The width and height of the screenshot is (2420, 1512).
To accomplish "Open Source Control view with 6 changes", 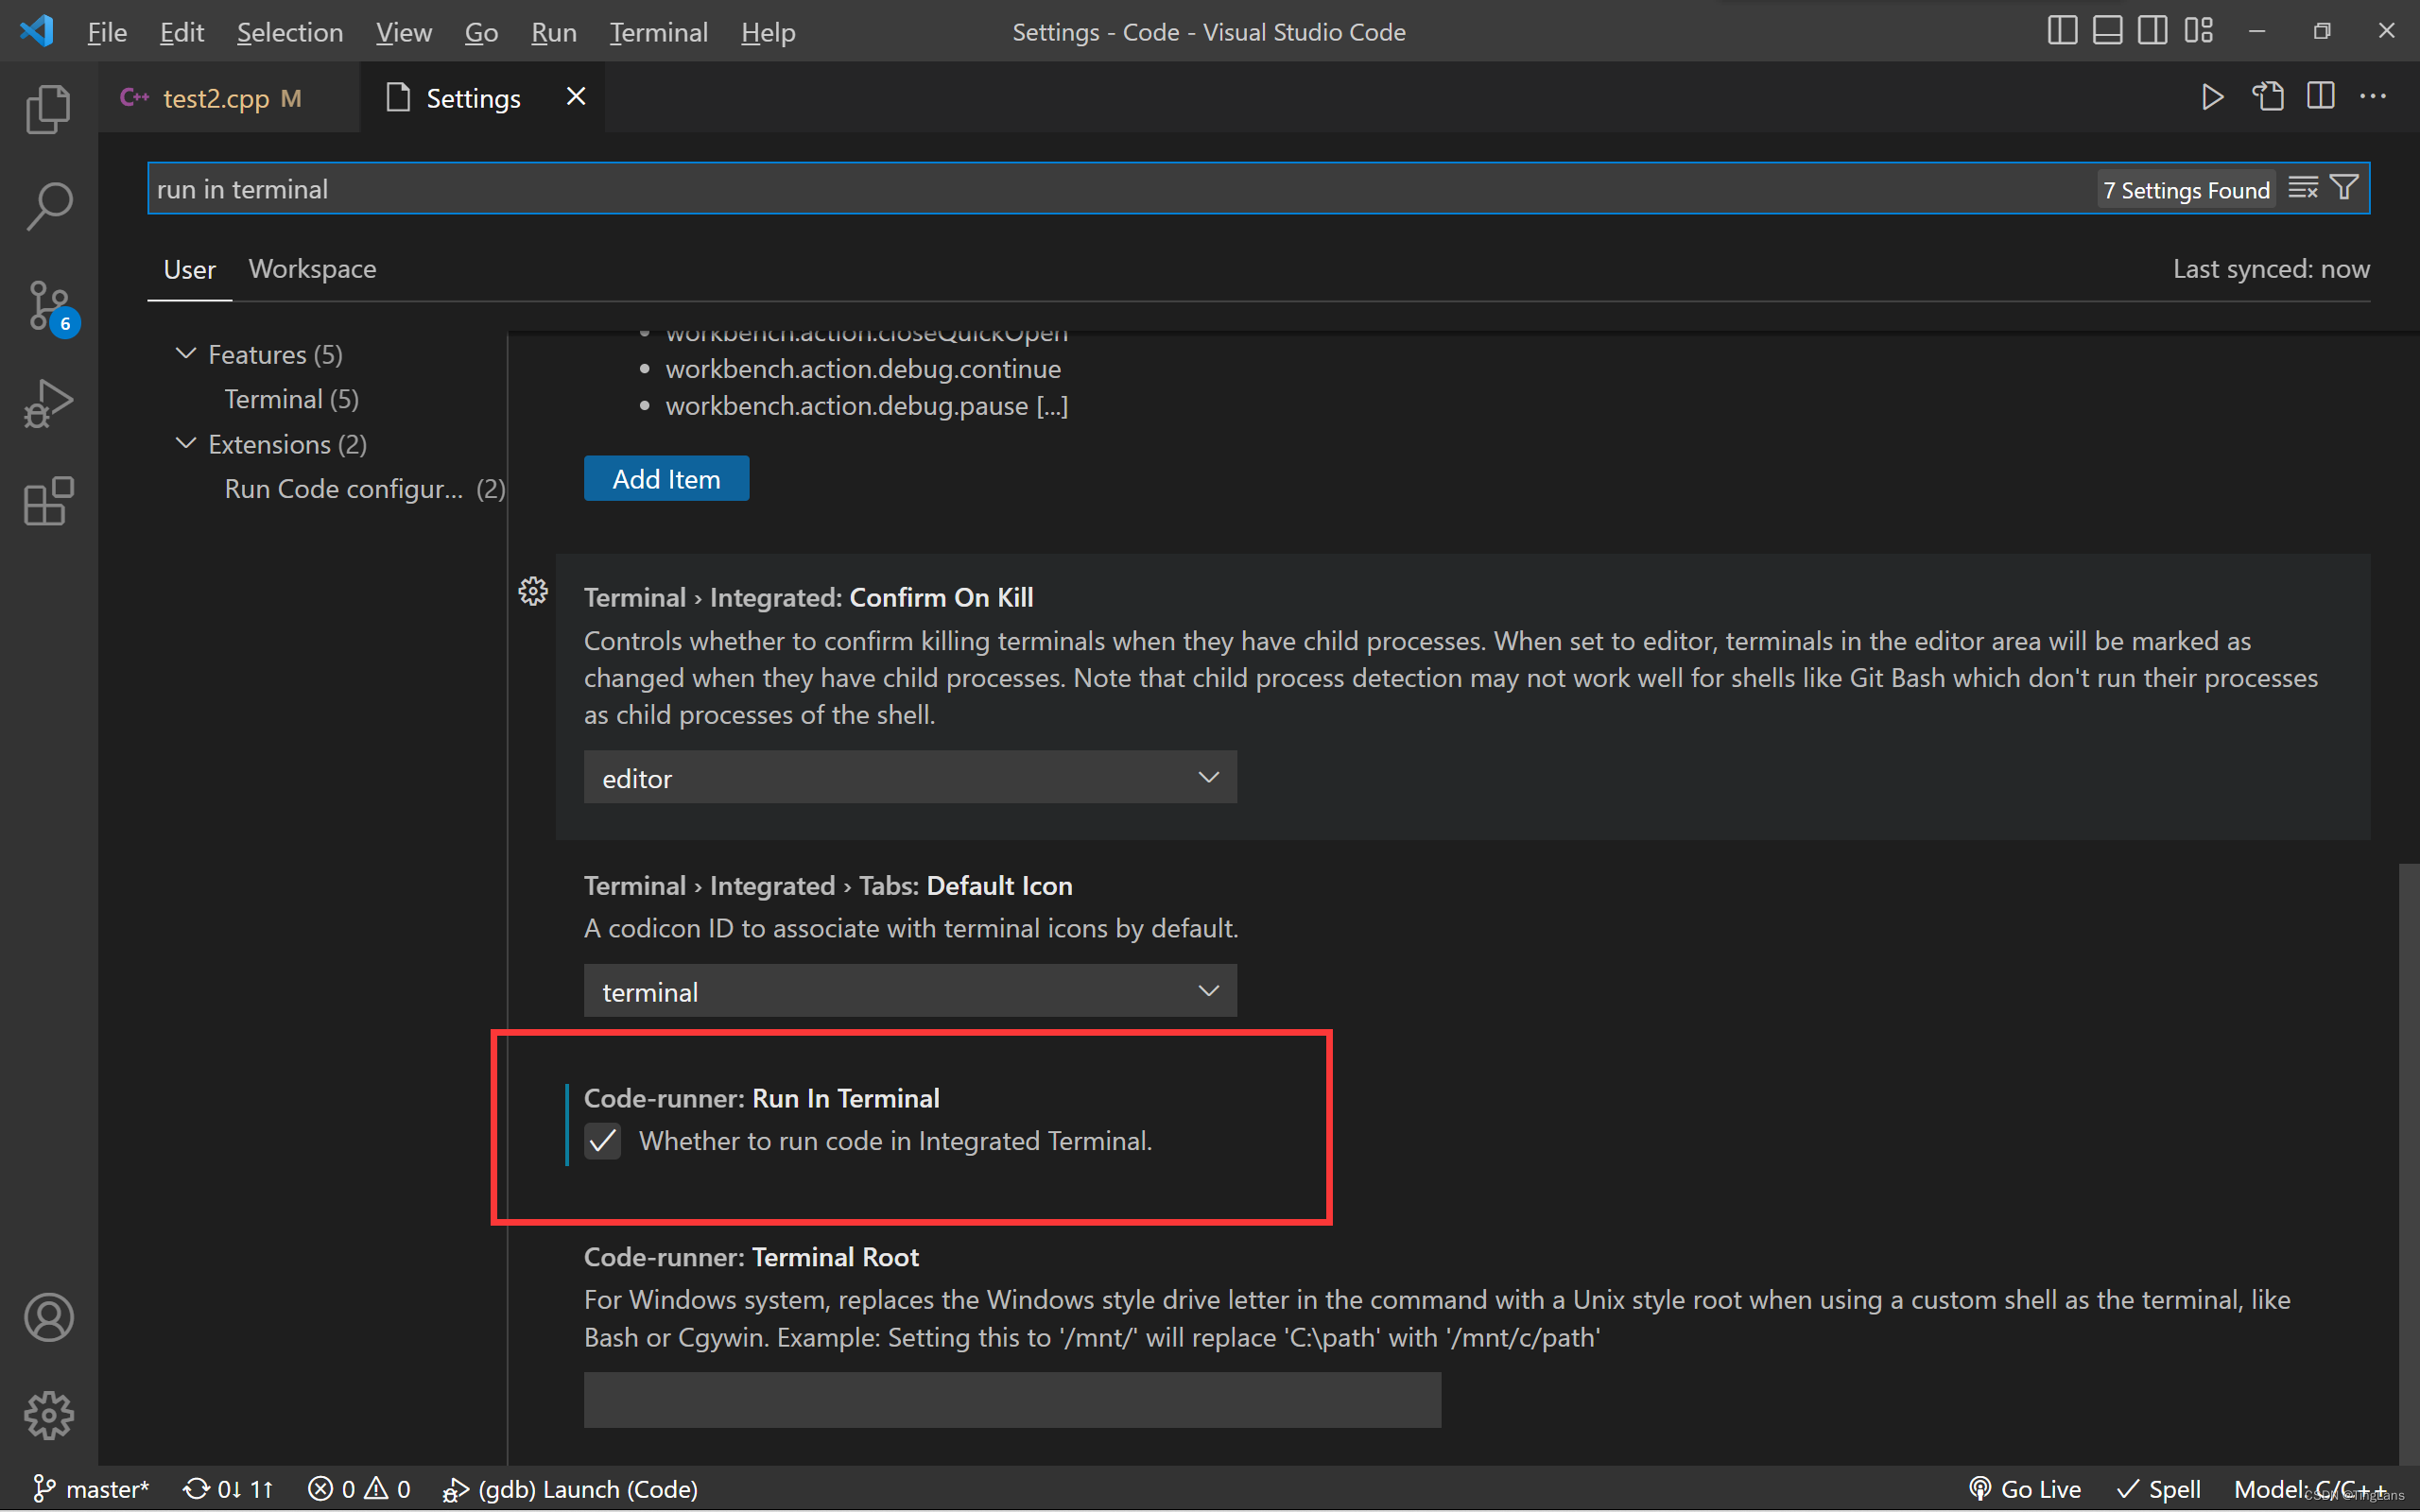I will [x=48, y=306].
